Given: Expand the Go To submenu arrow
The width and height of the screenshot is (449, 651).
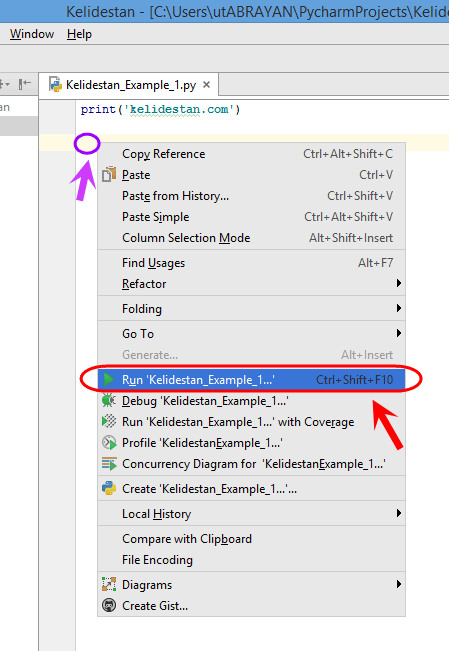Looking at the screenshot, I should 398,333.
